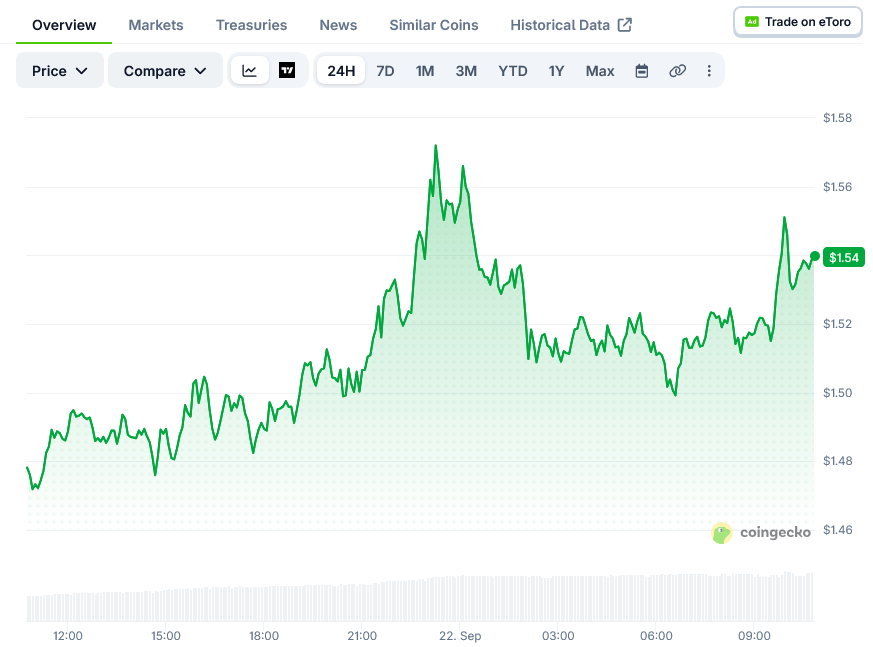Image resolution: width=873 pixels, height=647 pixels.
Task: Select the 7D time range
Action: tap(385, 71)
